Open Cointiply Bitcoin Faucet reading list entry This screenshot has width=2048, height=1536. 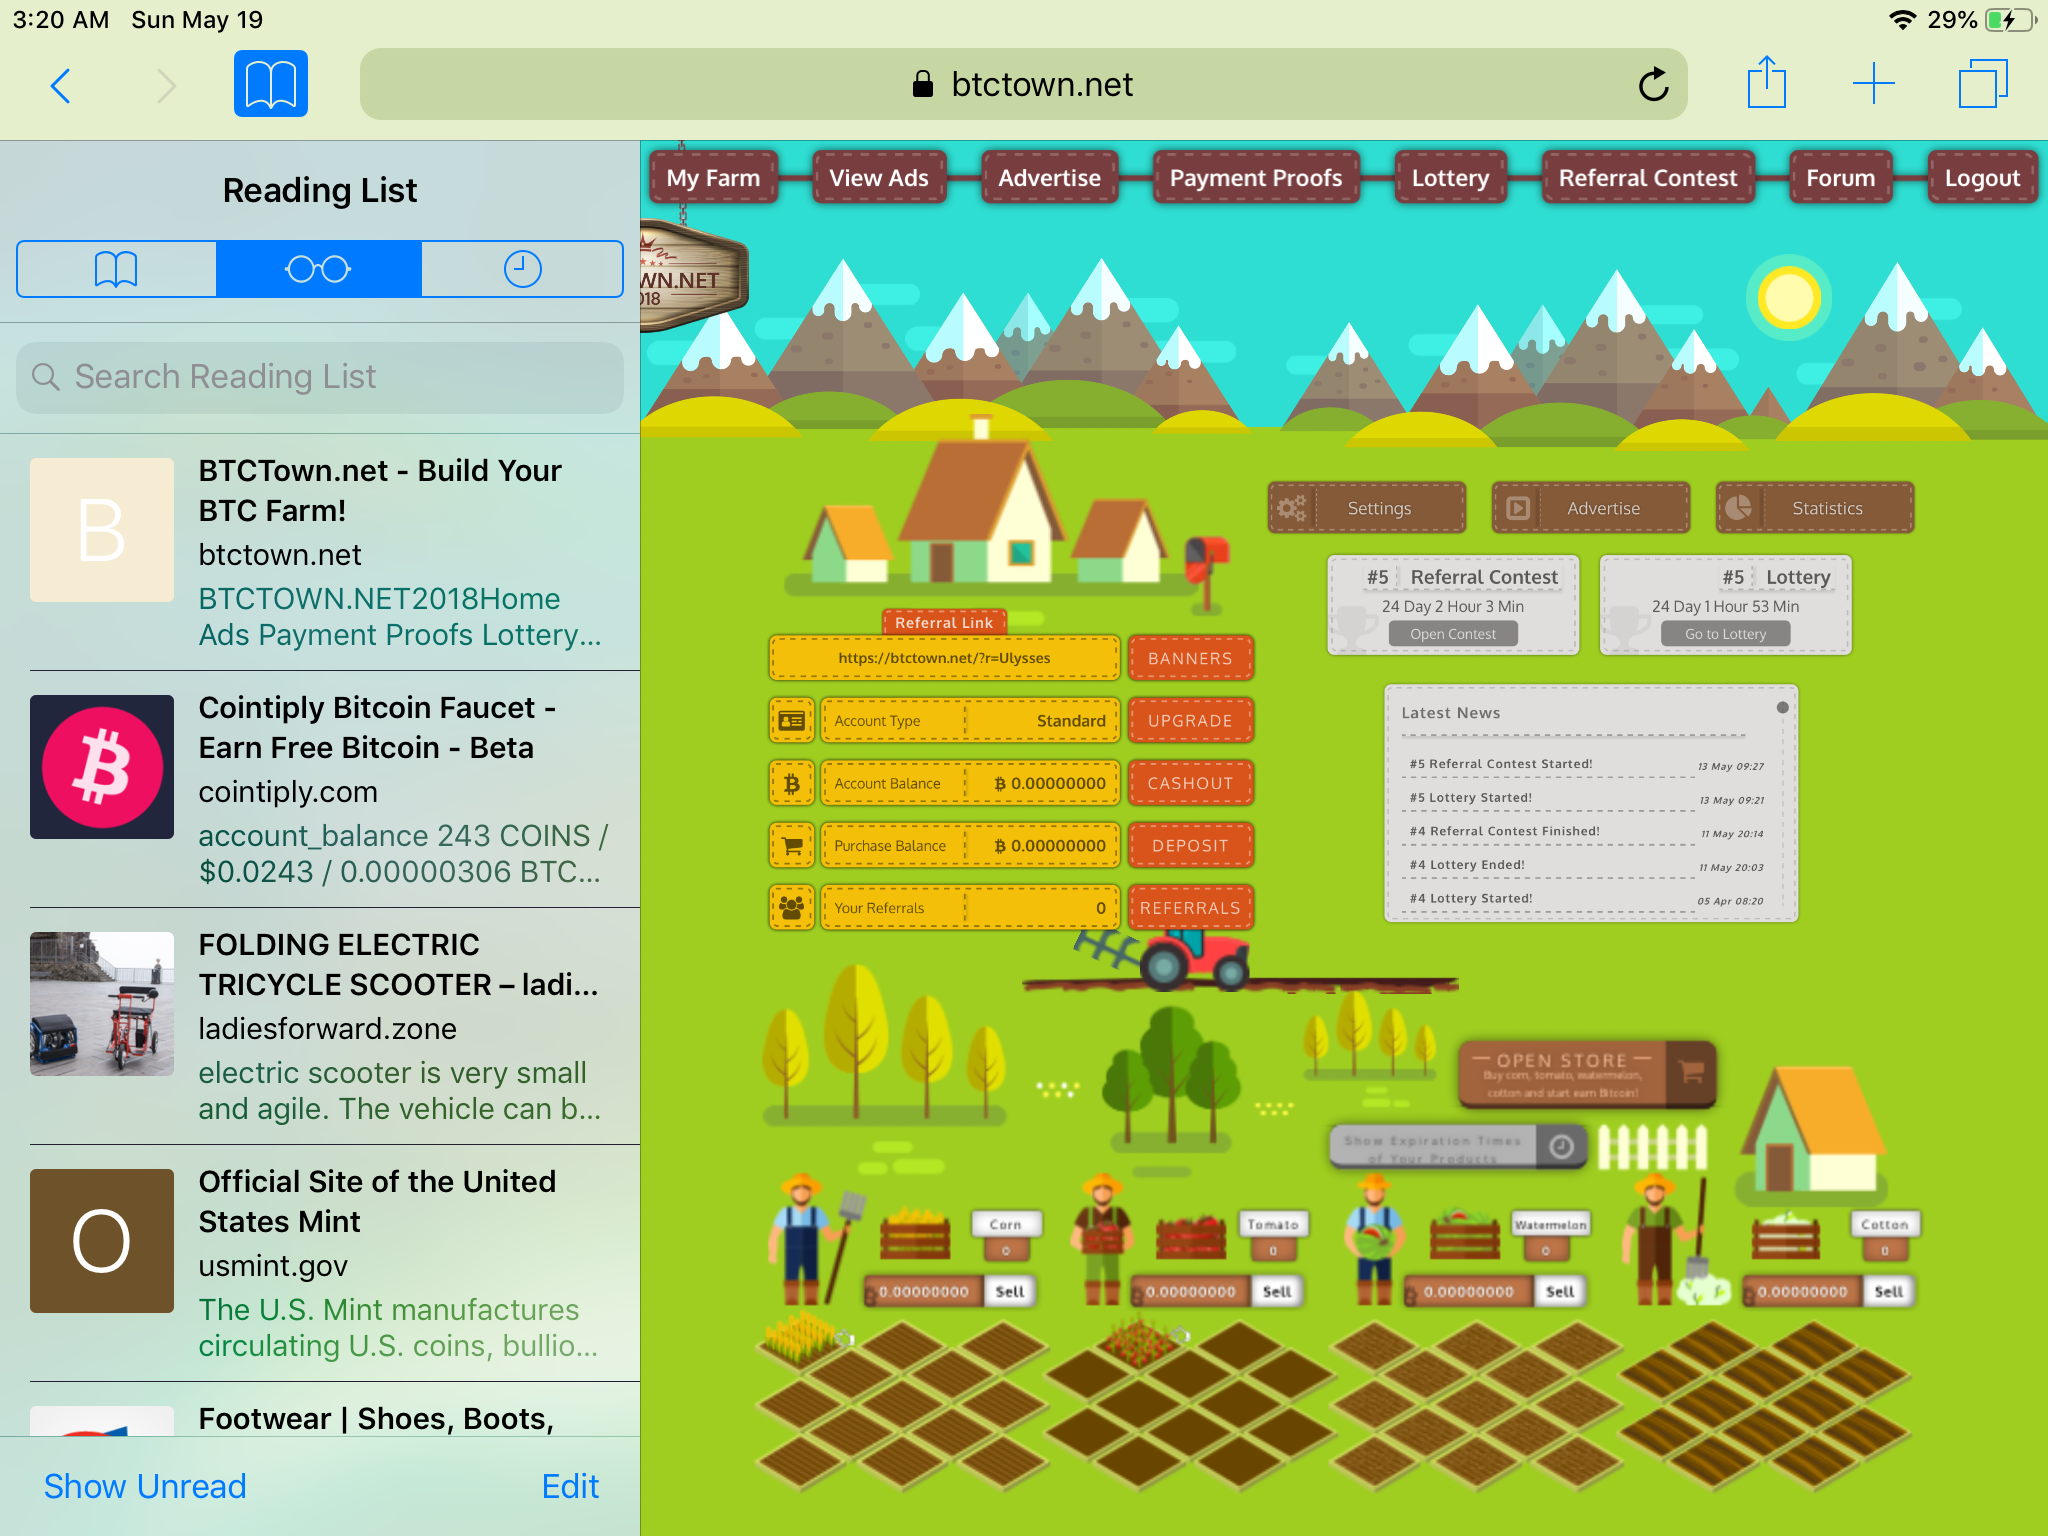320,789
